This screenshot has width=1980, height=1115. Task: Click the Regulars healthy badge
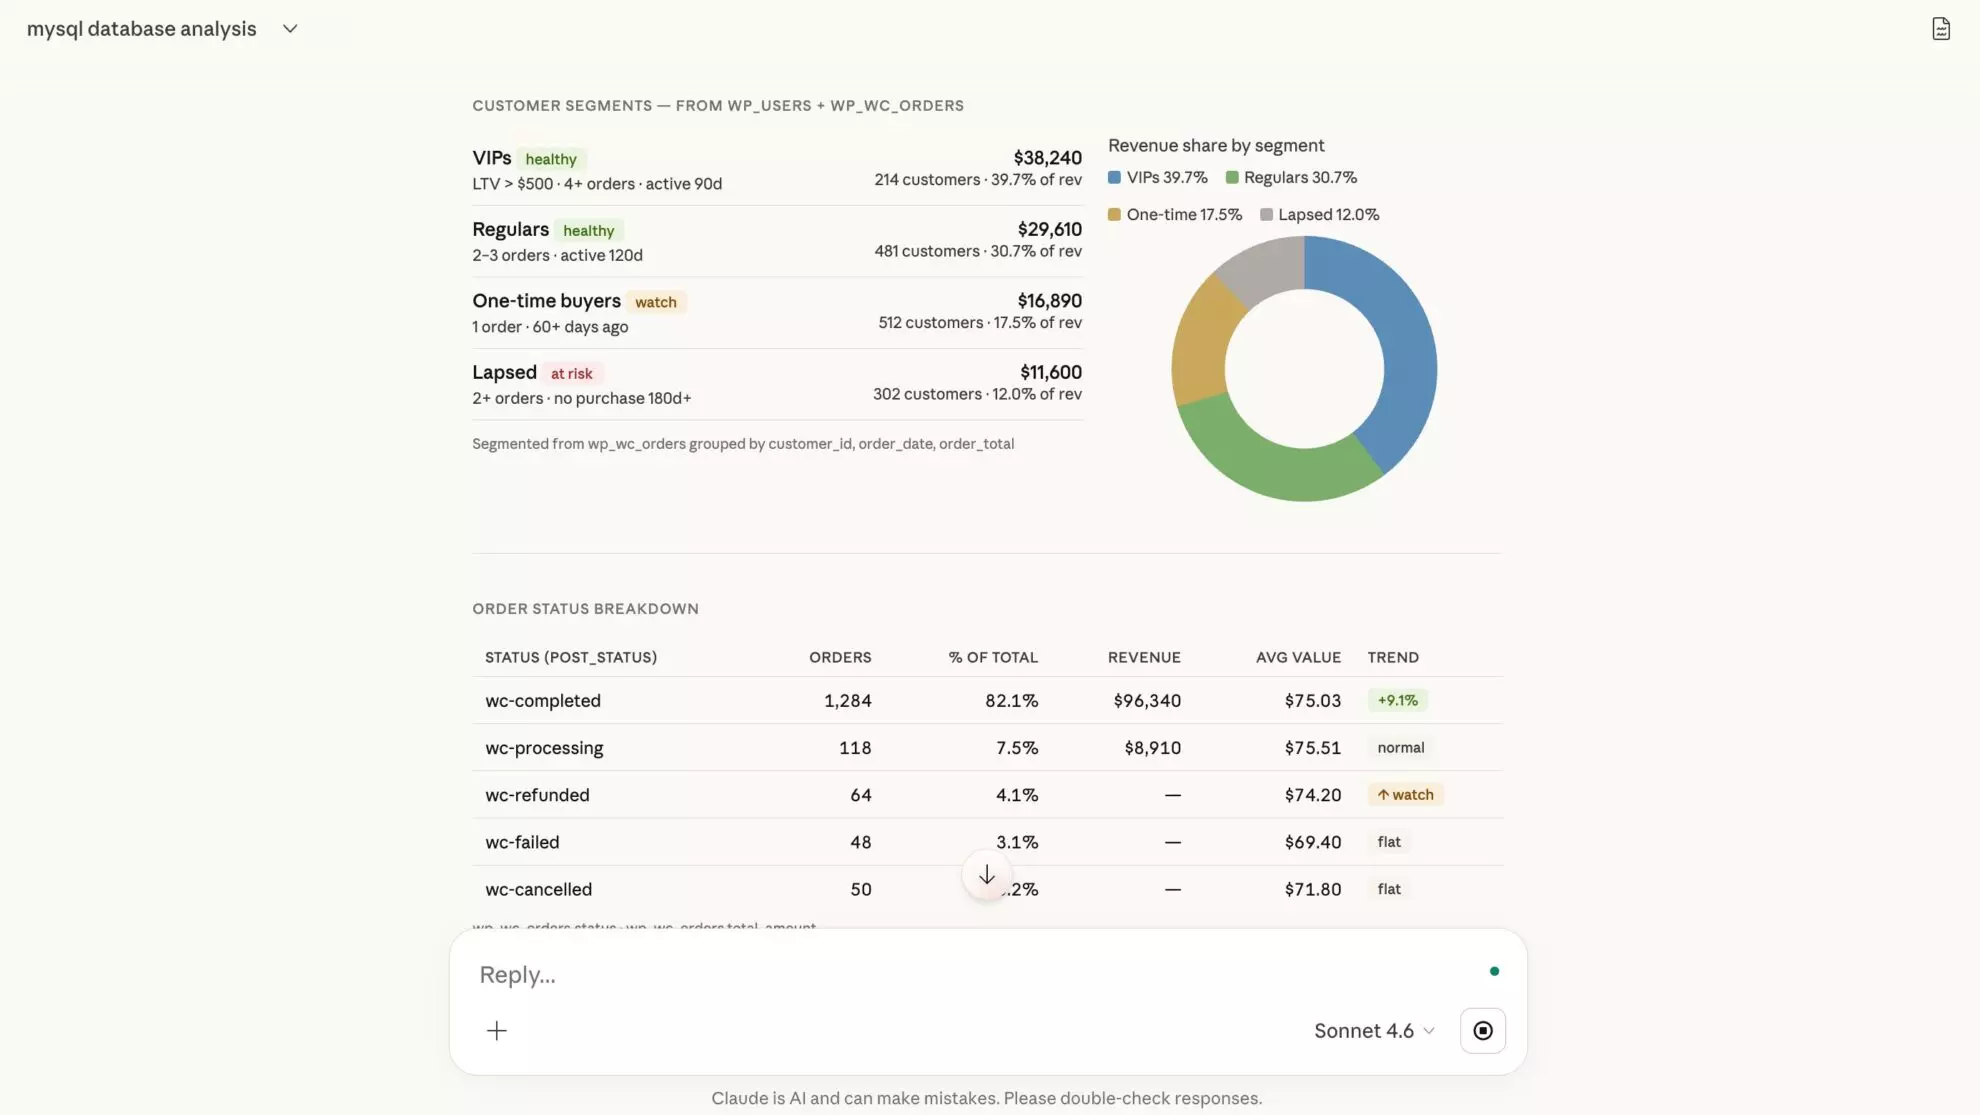point(588,231)
